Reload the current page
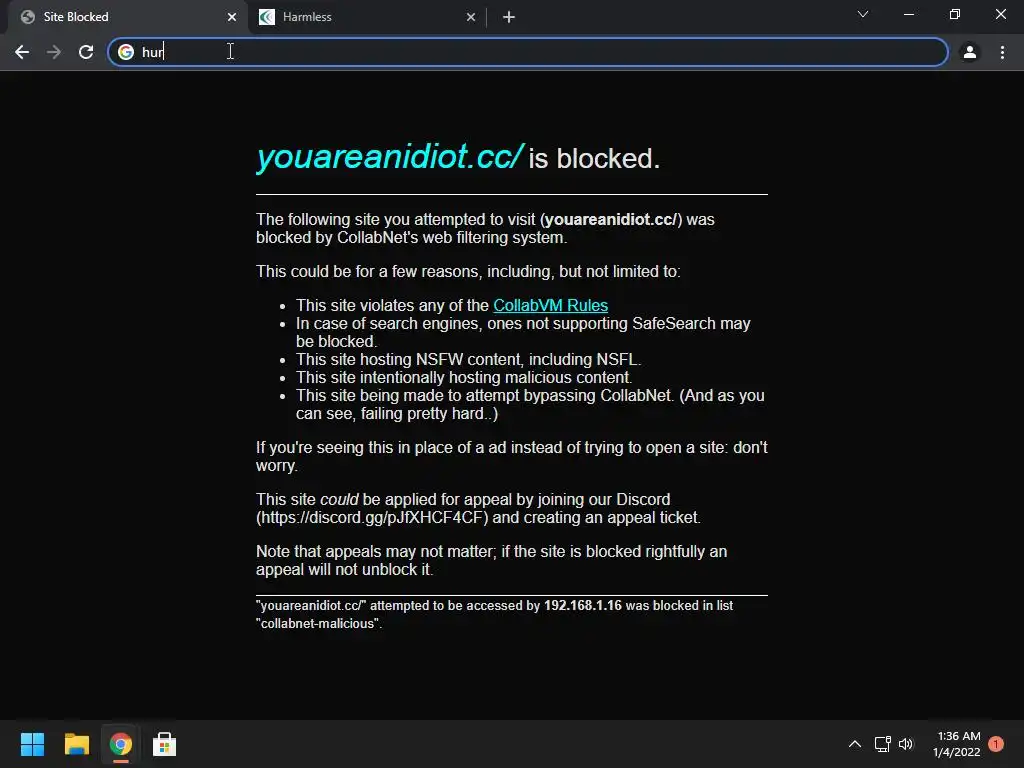This screenshot has height=768, width=1024. pyautogui.click(x=86, y=52)
